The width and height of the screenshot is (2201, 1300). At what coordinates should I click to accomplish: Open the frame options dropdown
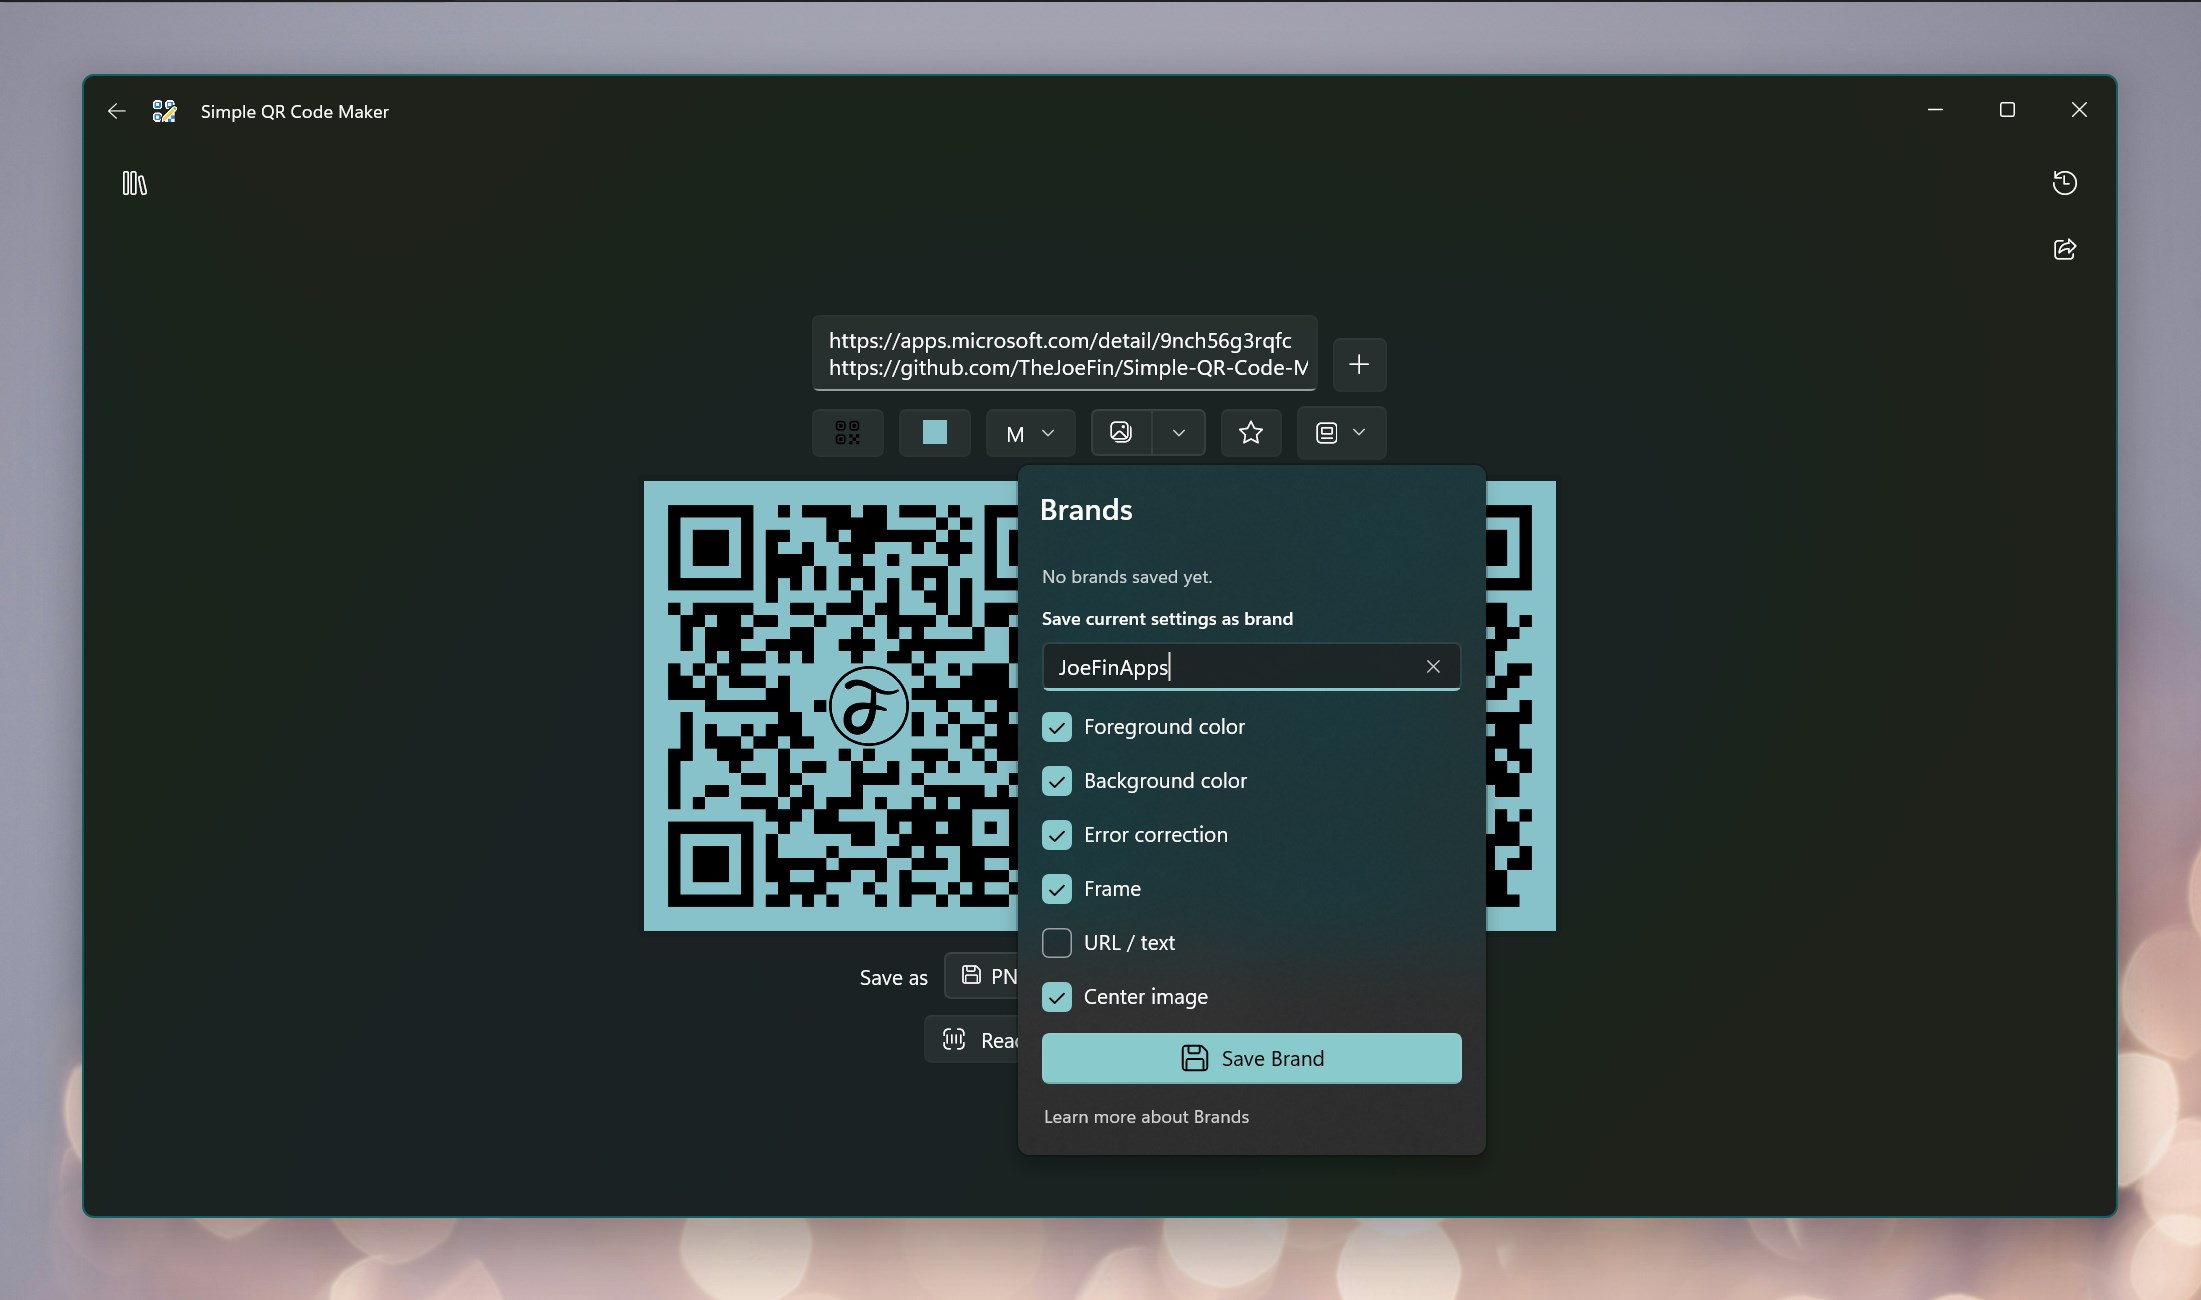[1341, 433]
